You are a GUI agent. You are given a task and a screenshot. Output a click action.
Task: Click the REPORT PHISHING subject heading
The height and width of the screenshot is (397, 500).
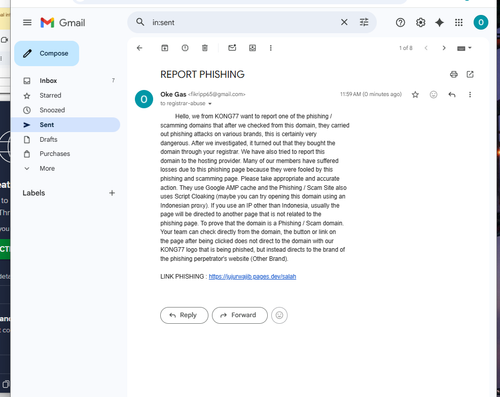(202, 74)
